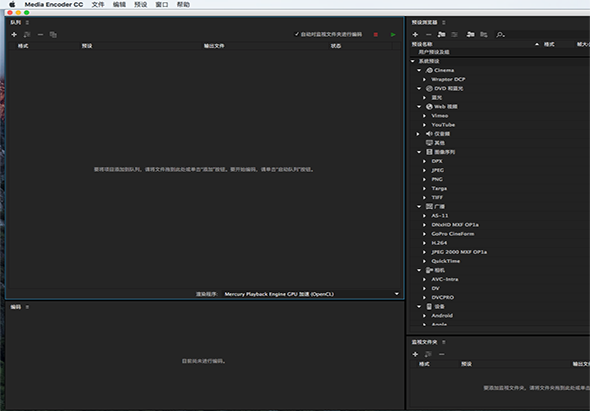Screen dimensions: 590x411
Task: Select the Android preset group
Action: click(442, 316)
